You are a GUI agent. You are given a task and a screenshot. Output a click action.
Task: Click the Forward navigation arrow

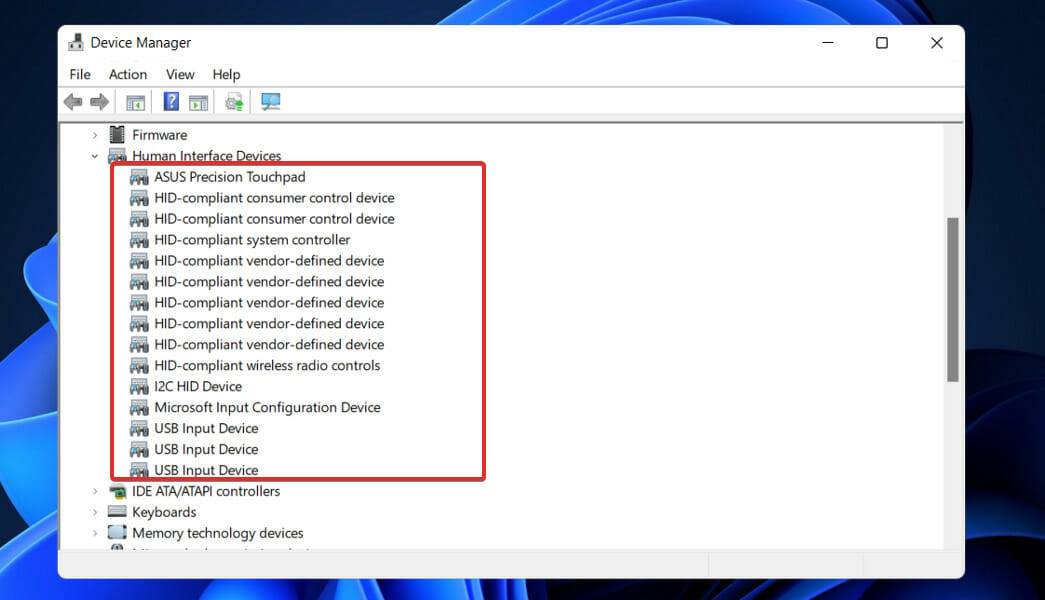pyautogui.click(x=97, y=101)
